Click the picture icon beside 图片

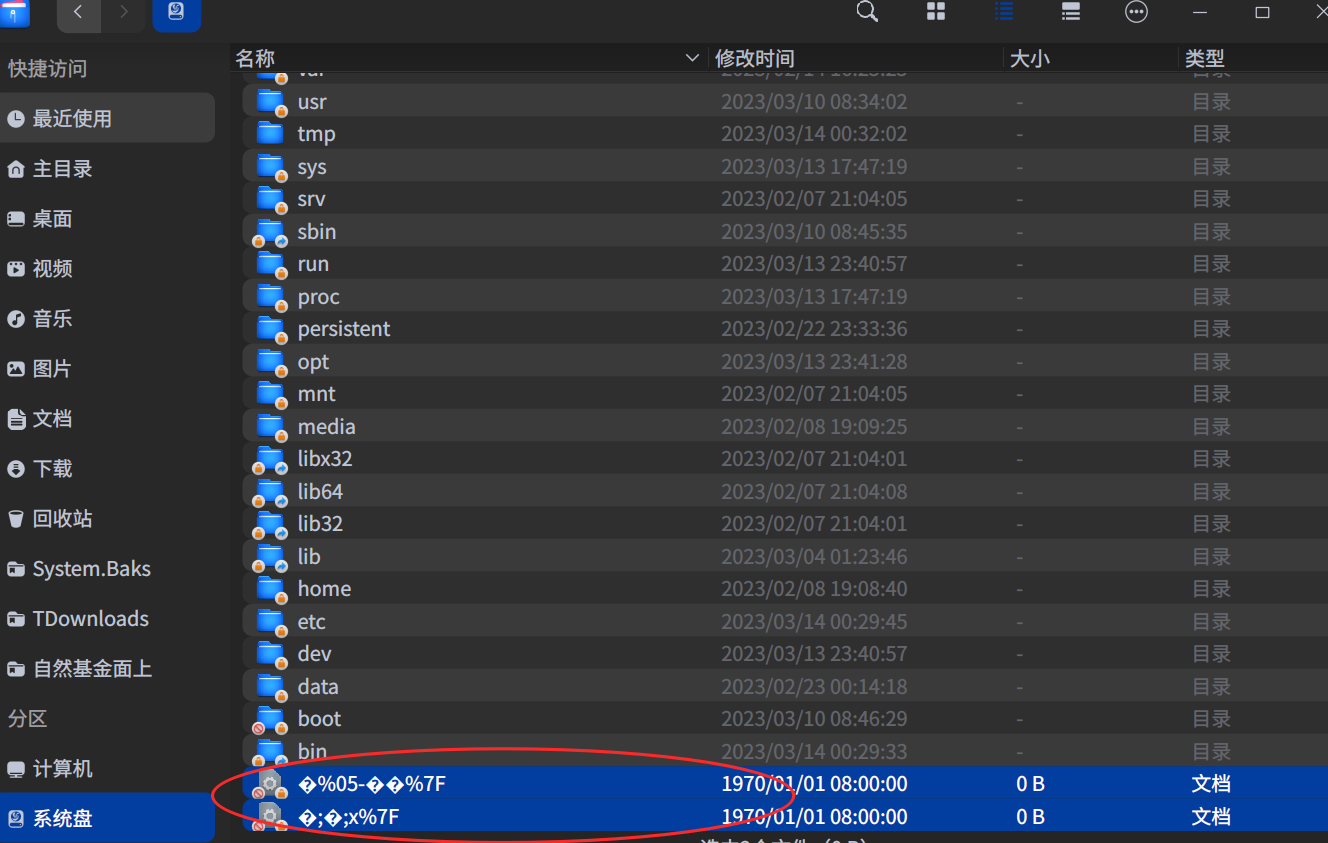(16, 369)
